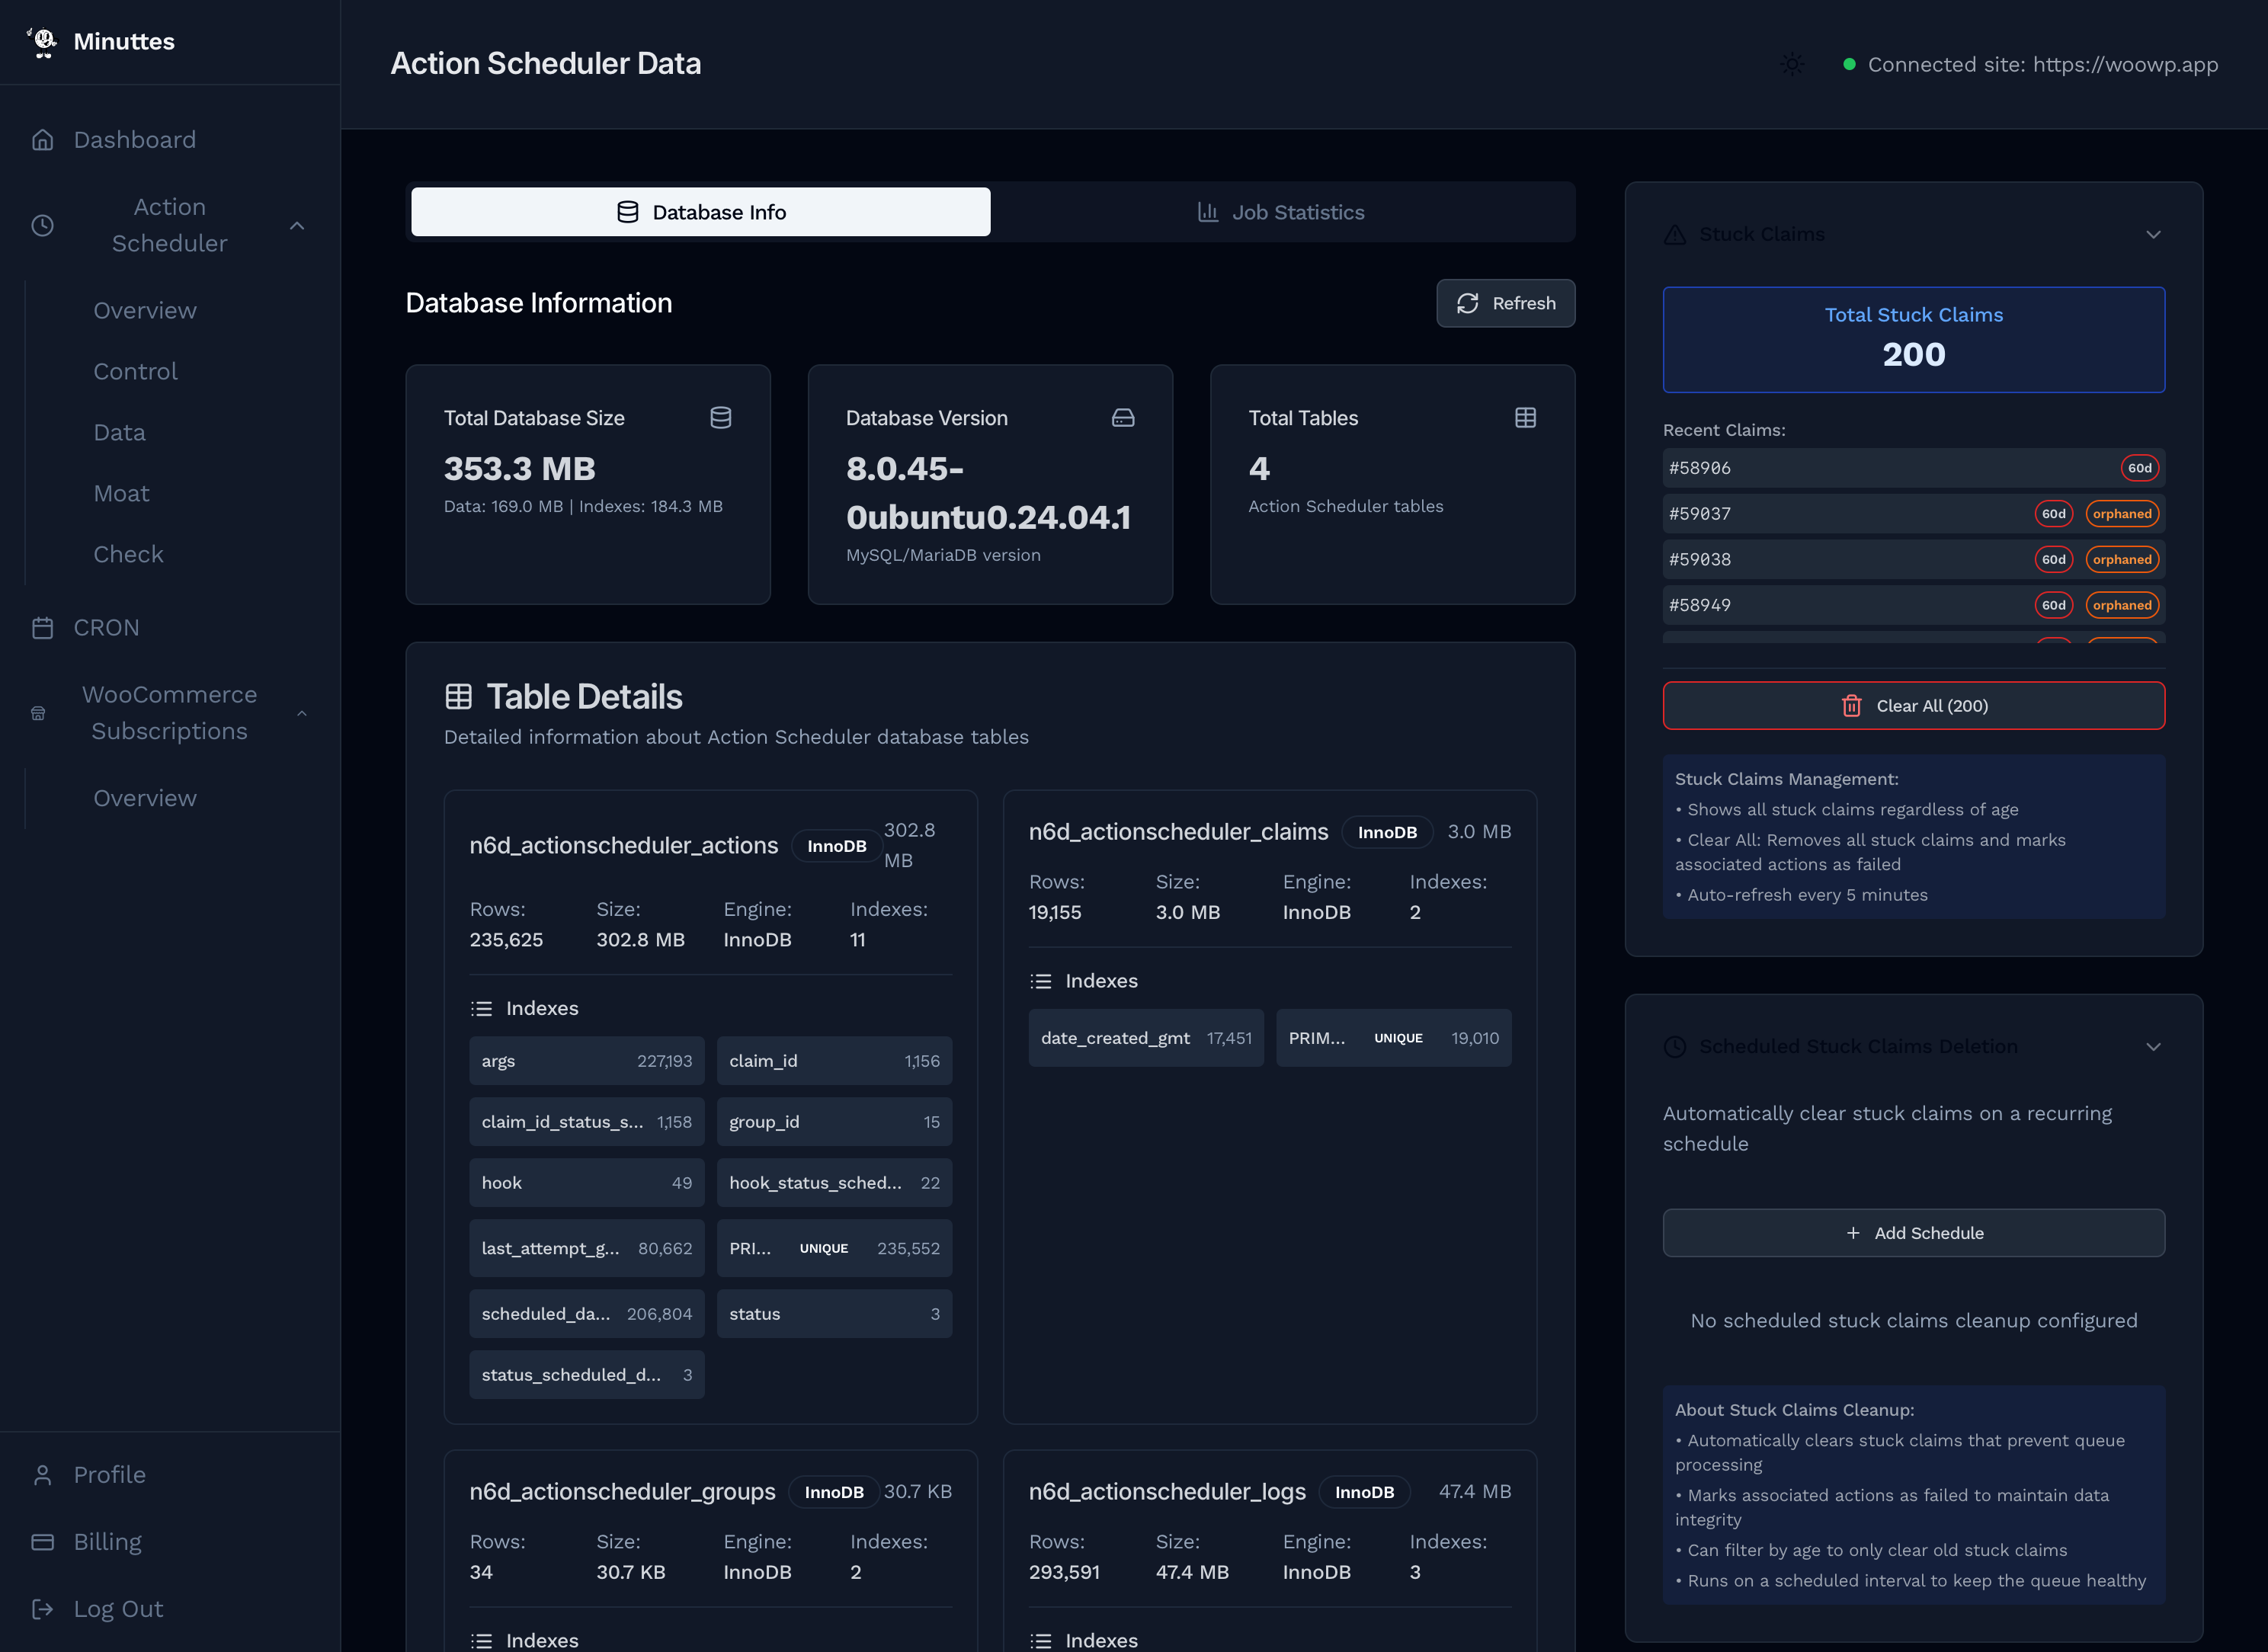Click the Add Schedule button
The image size is (2268, 1652).
[1913, 1232]
